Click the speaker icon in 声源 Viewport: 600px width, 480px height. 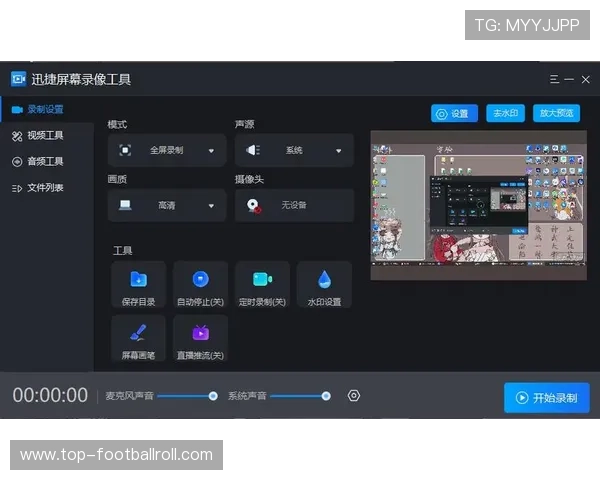tap(253, 150)
